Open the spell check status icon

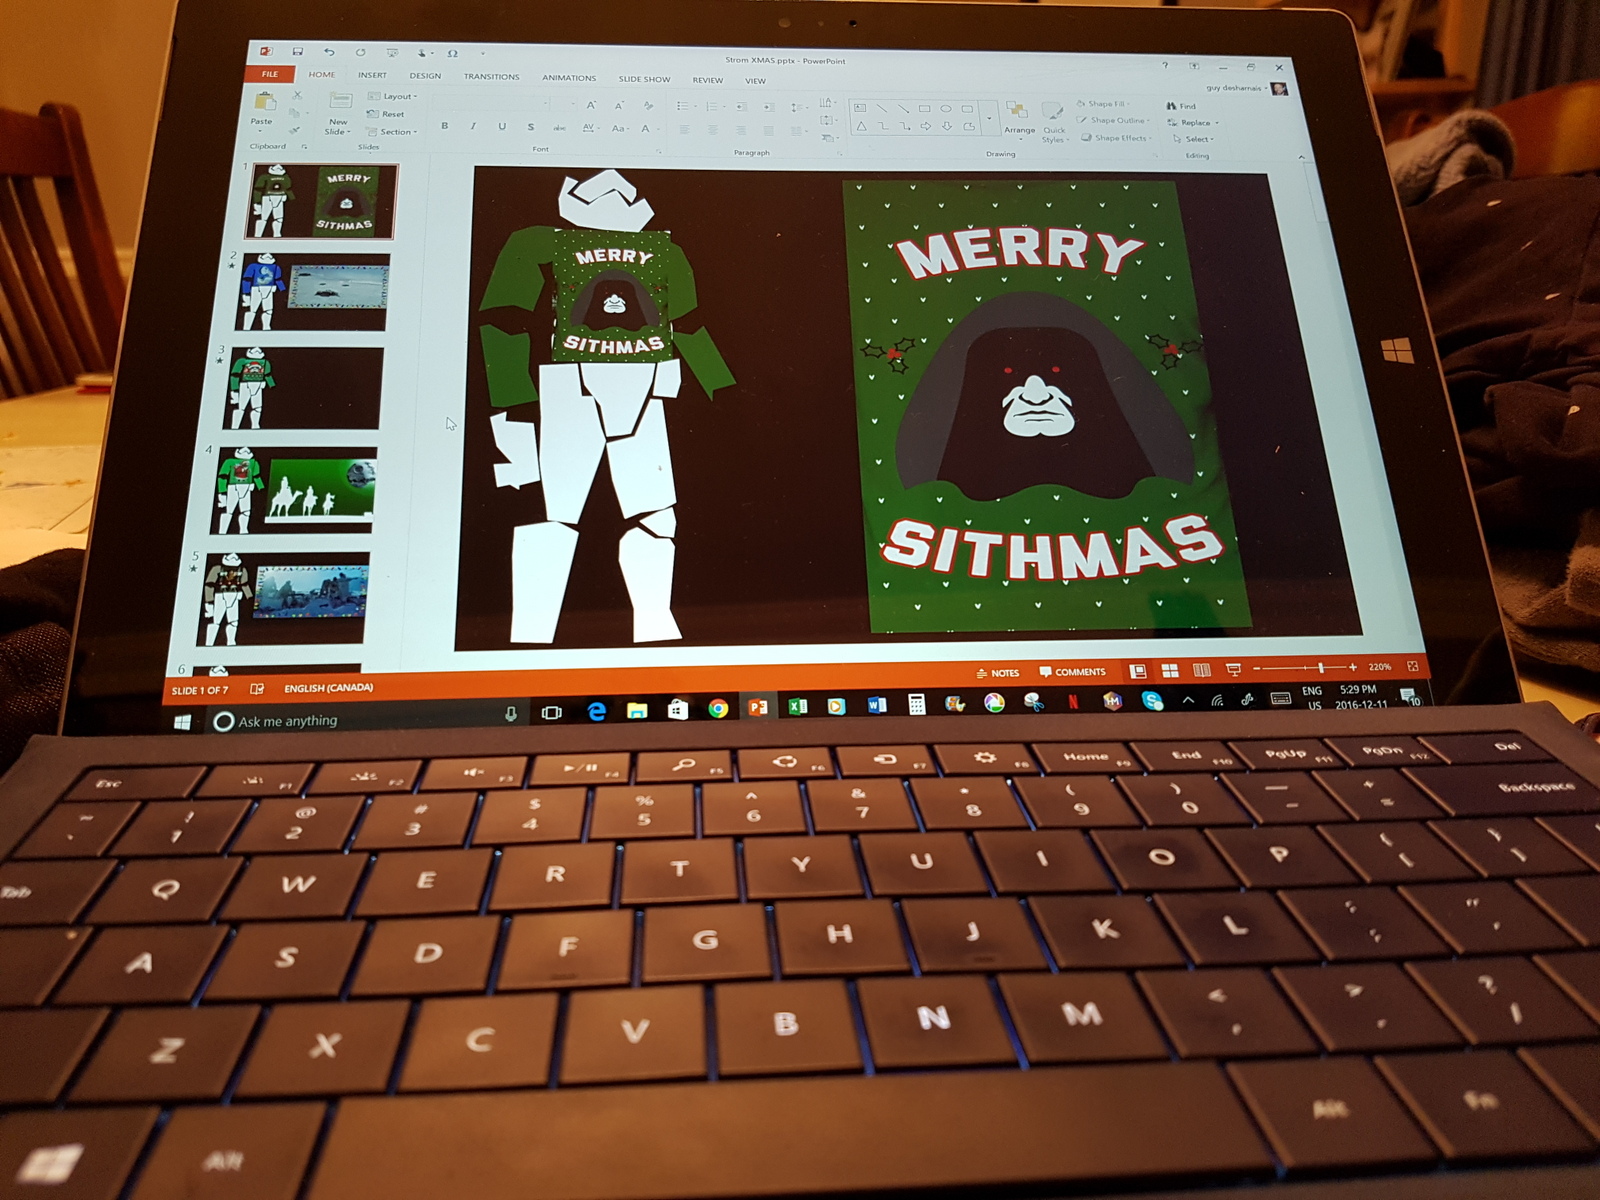(257, 689)
